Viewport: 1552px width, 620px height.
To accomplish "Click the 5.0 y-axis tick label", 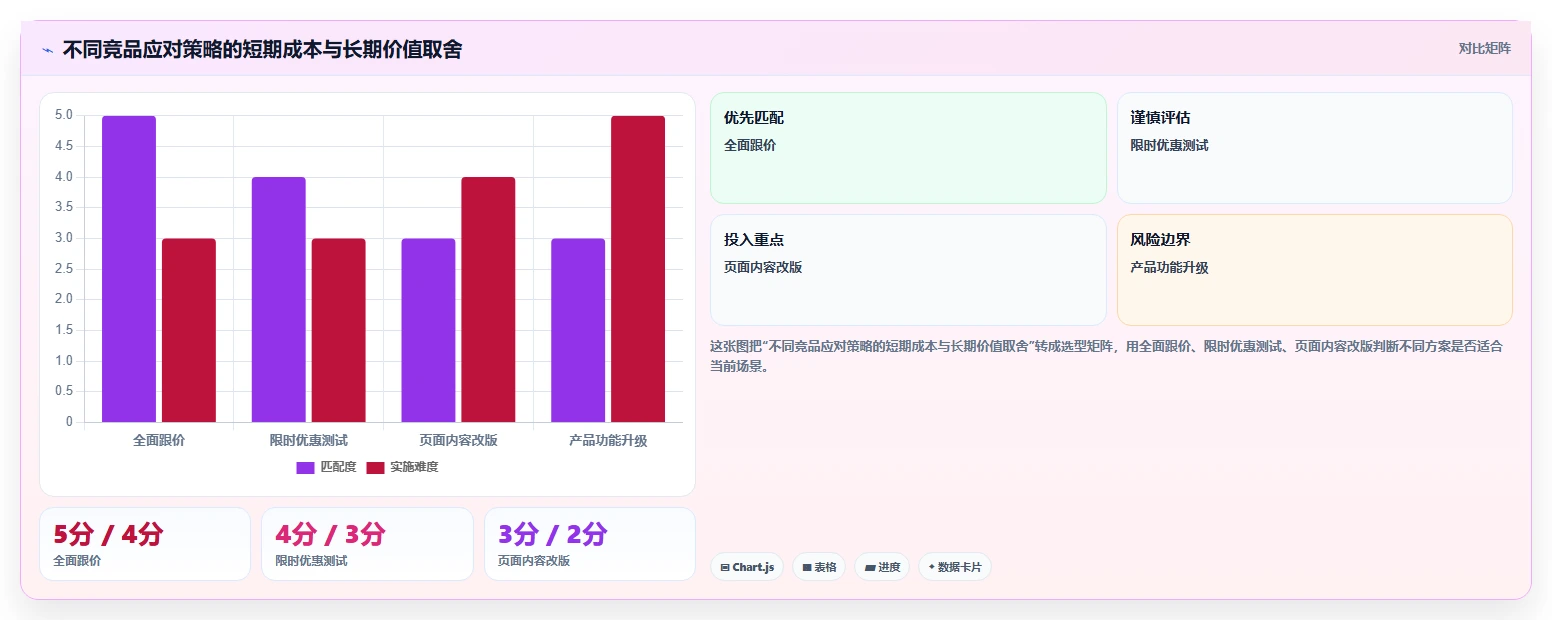I will 64,115.
